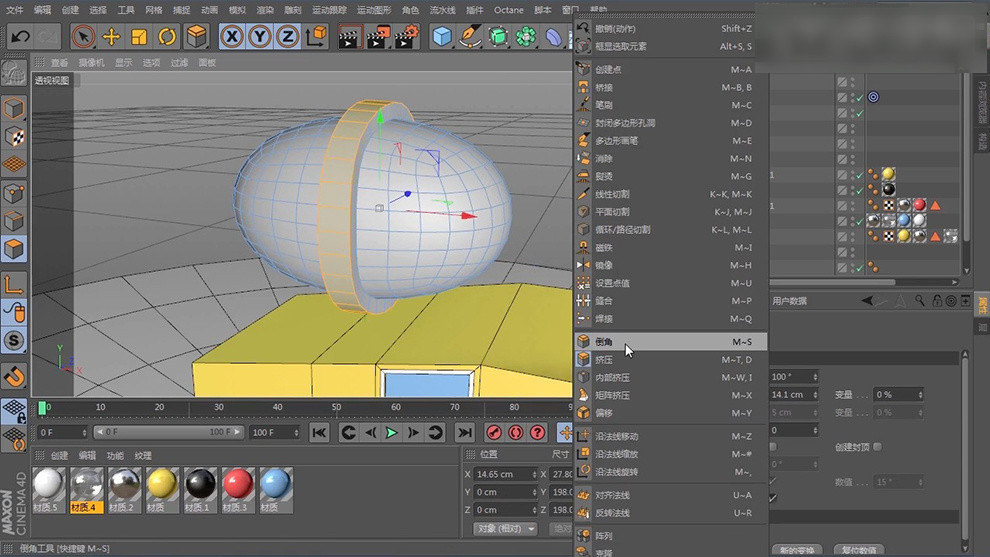This screenshot has width=990, height=557.
Task: Click the Undo arrow icon
Action: point(19,37)
